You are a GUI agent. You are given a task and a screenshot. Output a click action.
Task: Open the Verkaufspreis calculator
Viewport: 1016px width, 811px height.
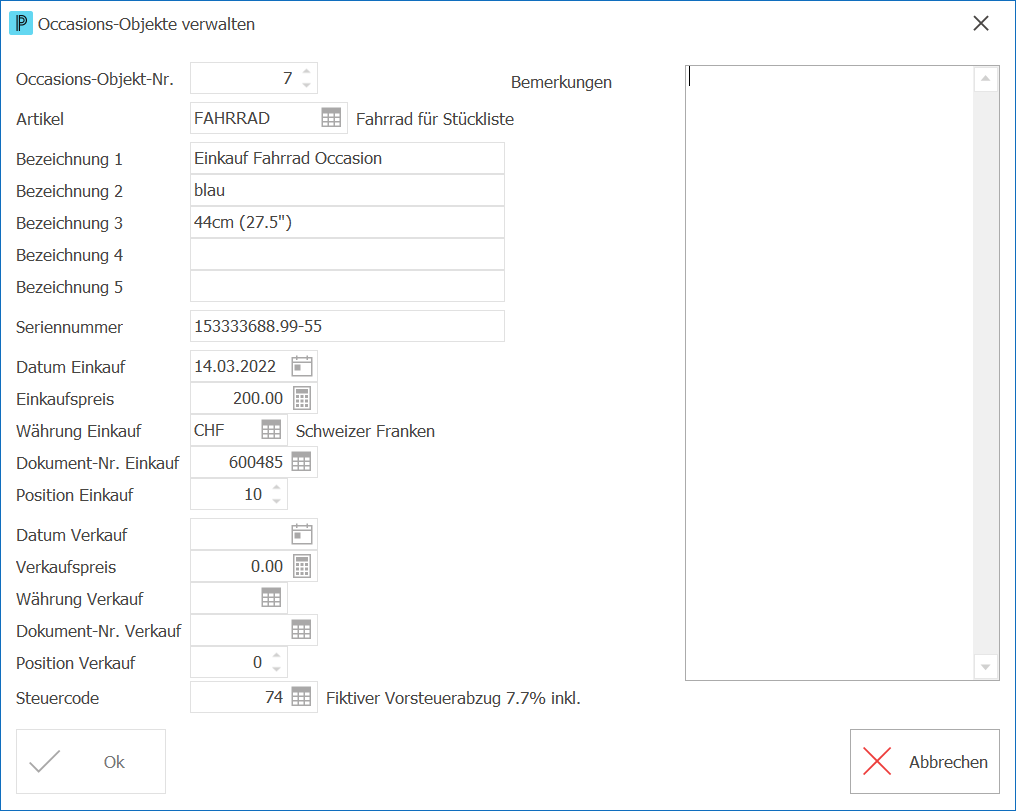302,567
